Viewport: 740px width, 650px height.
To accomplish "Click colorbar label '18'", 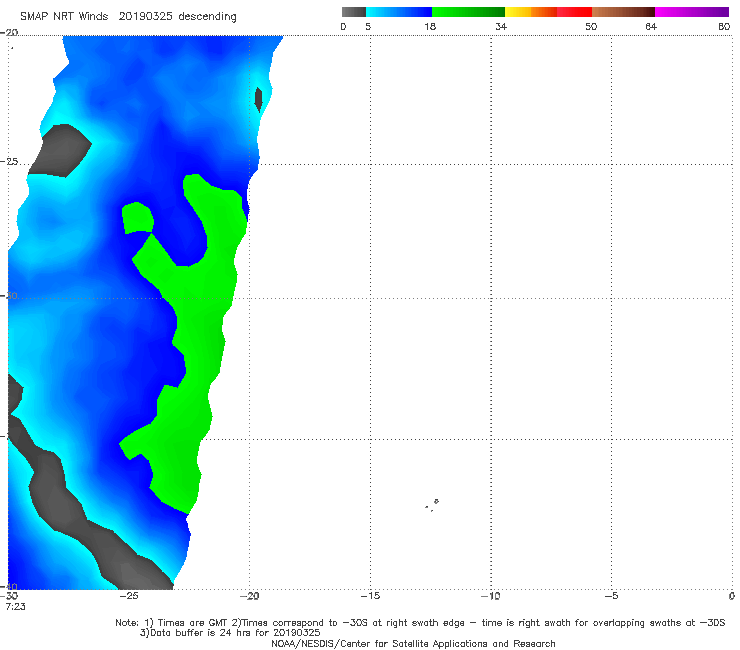I will click(x=430, y=26).
